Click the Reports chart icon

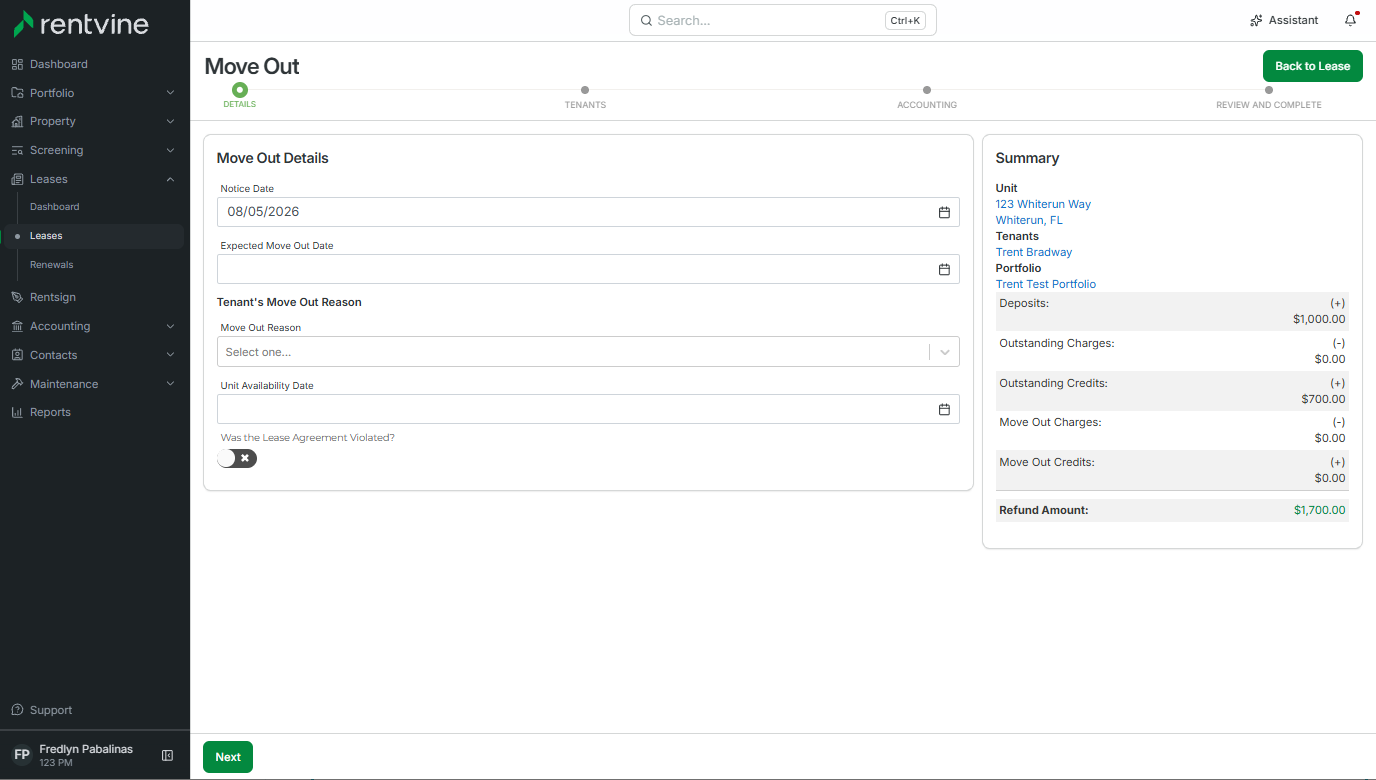[x=17, y=412]
